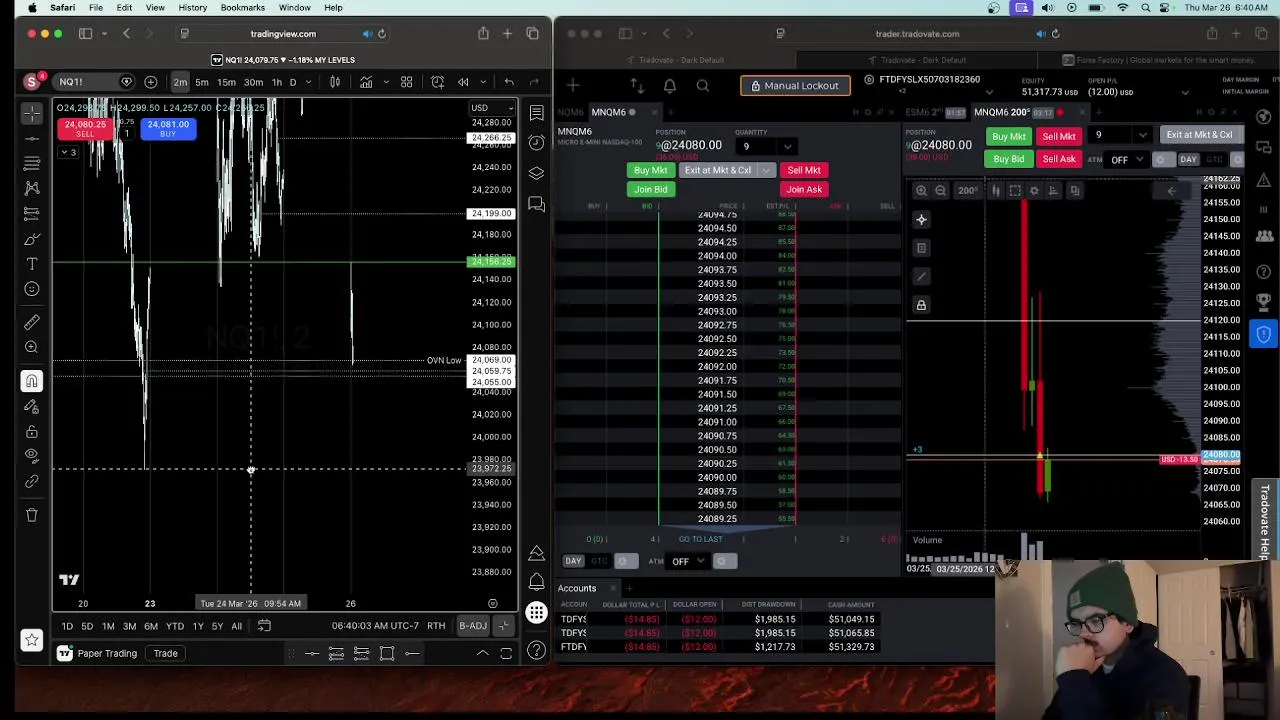Screen dimensions: 1280x720
Task: Click the Manual Lockout button
Action: (795, 86)
